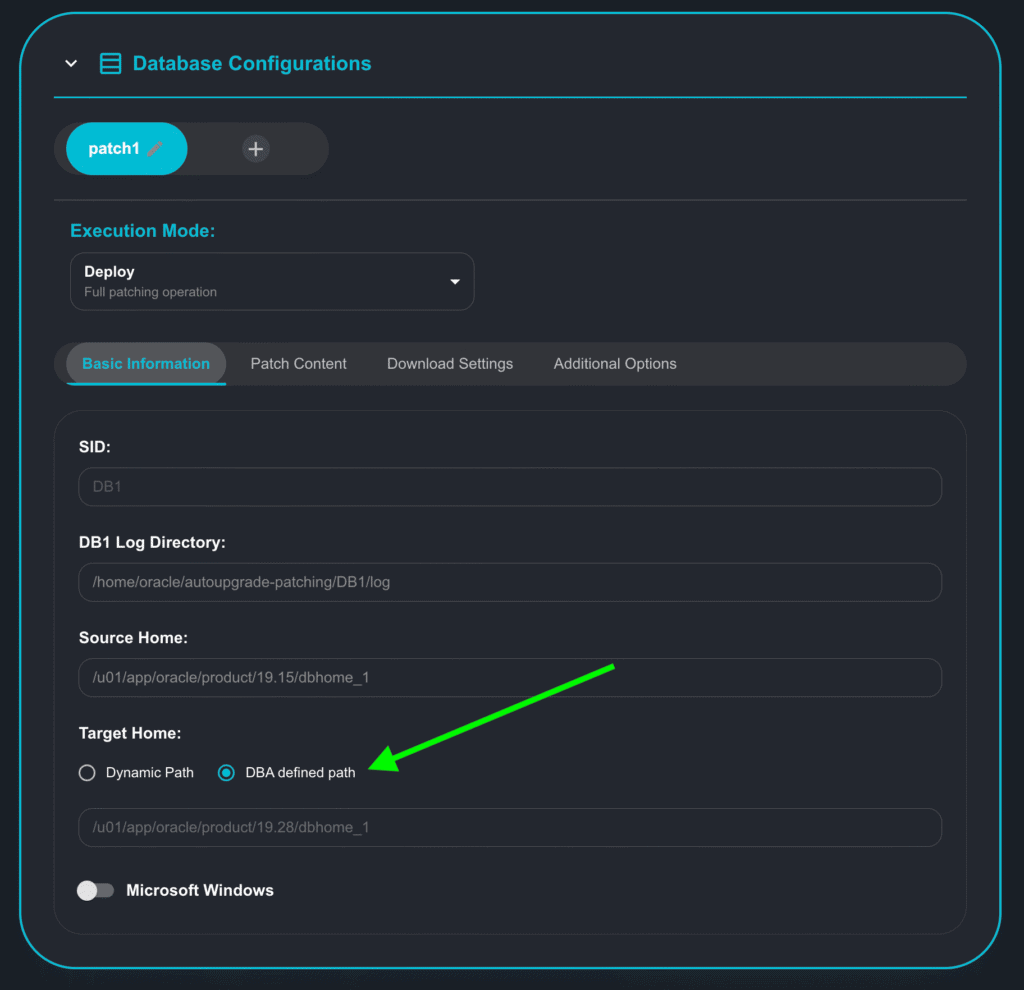Click the Microsoft Windows label text
Viewport: 1024px width, 990px height.
(200, 890)
